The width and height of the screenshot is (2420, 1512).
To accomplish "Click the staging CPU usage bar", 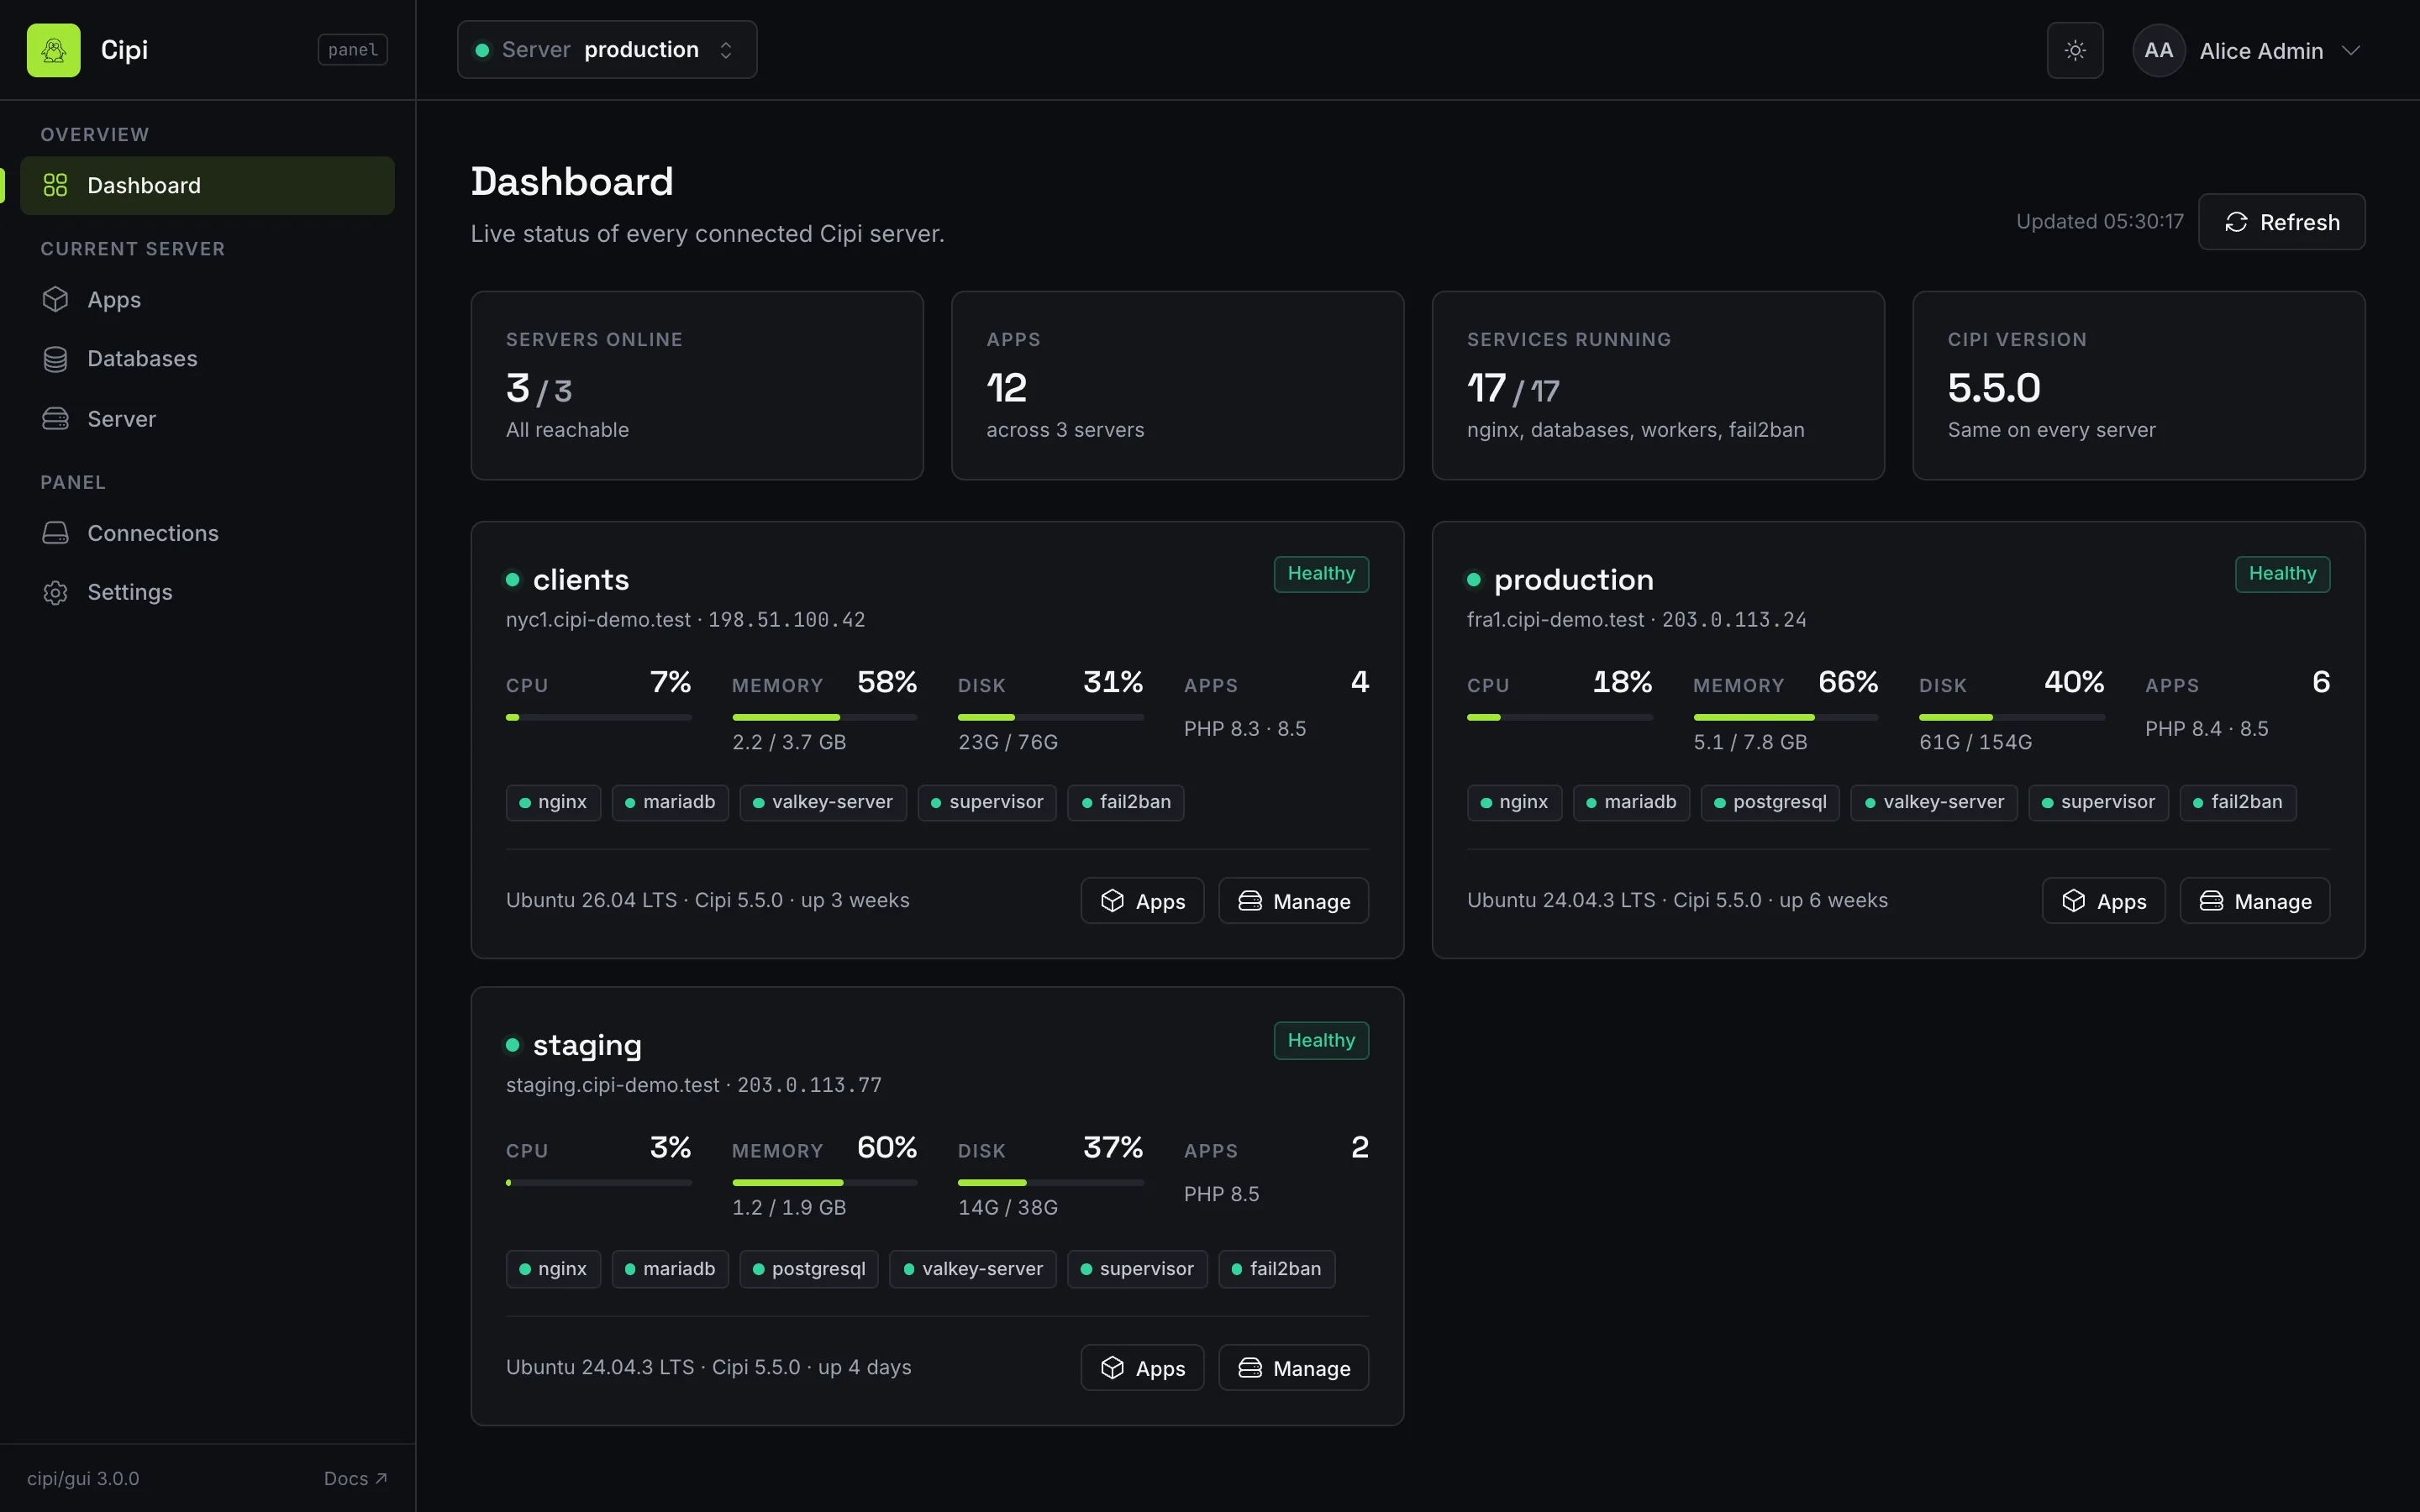I will [598, 1183].
